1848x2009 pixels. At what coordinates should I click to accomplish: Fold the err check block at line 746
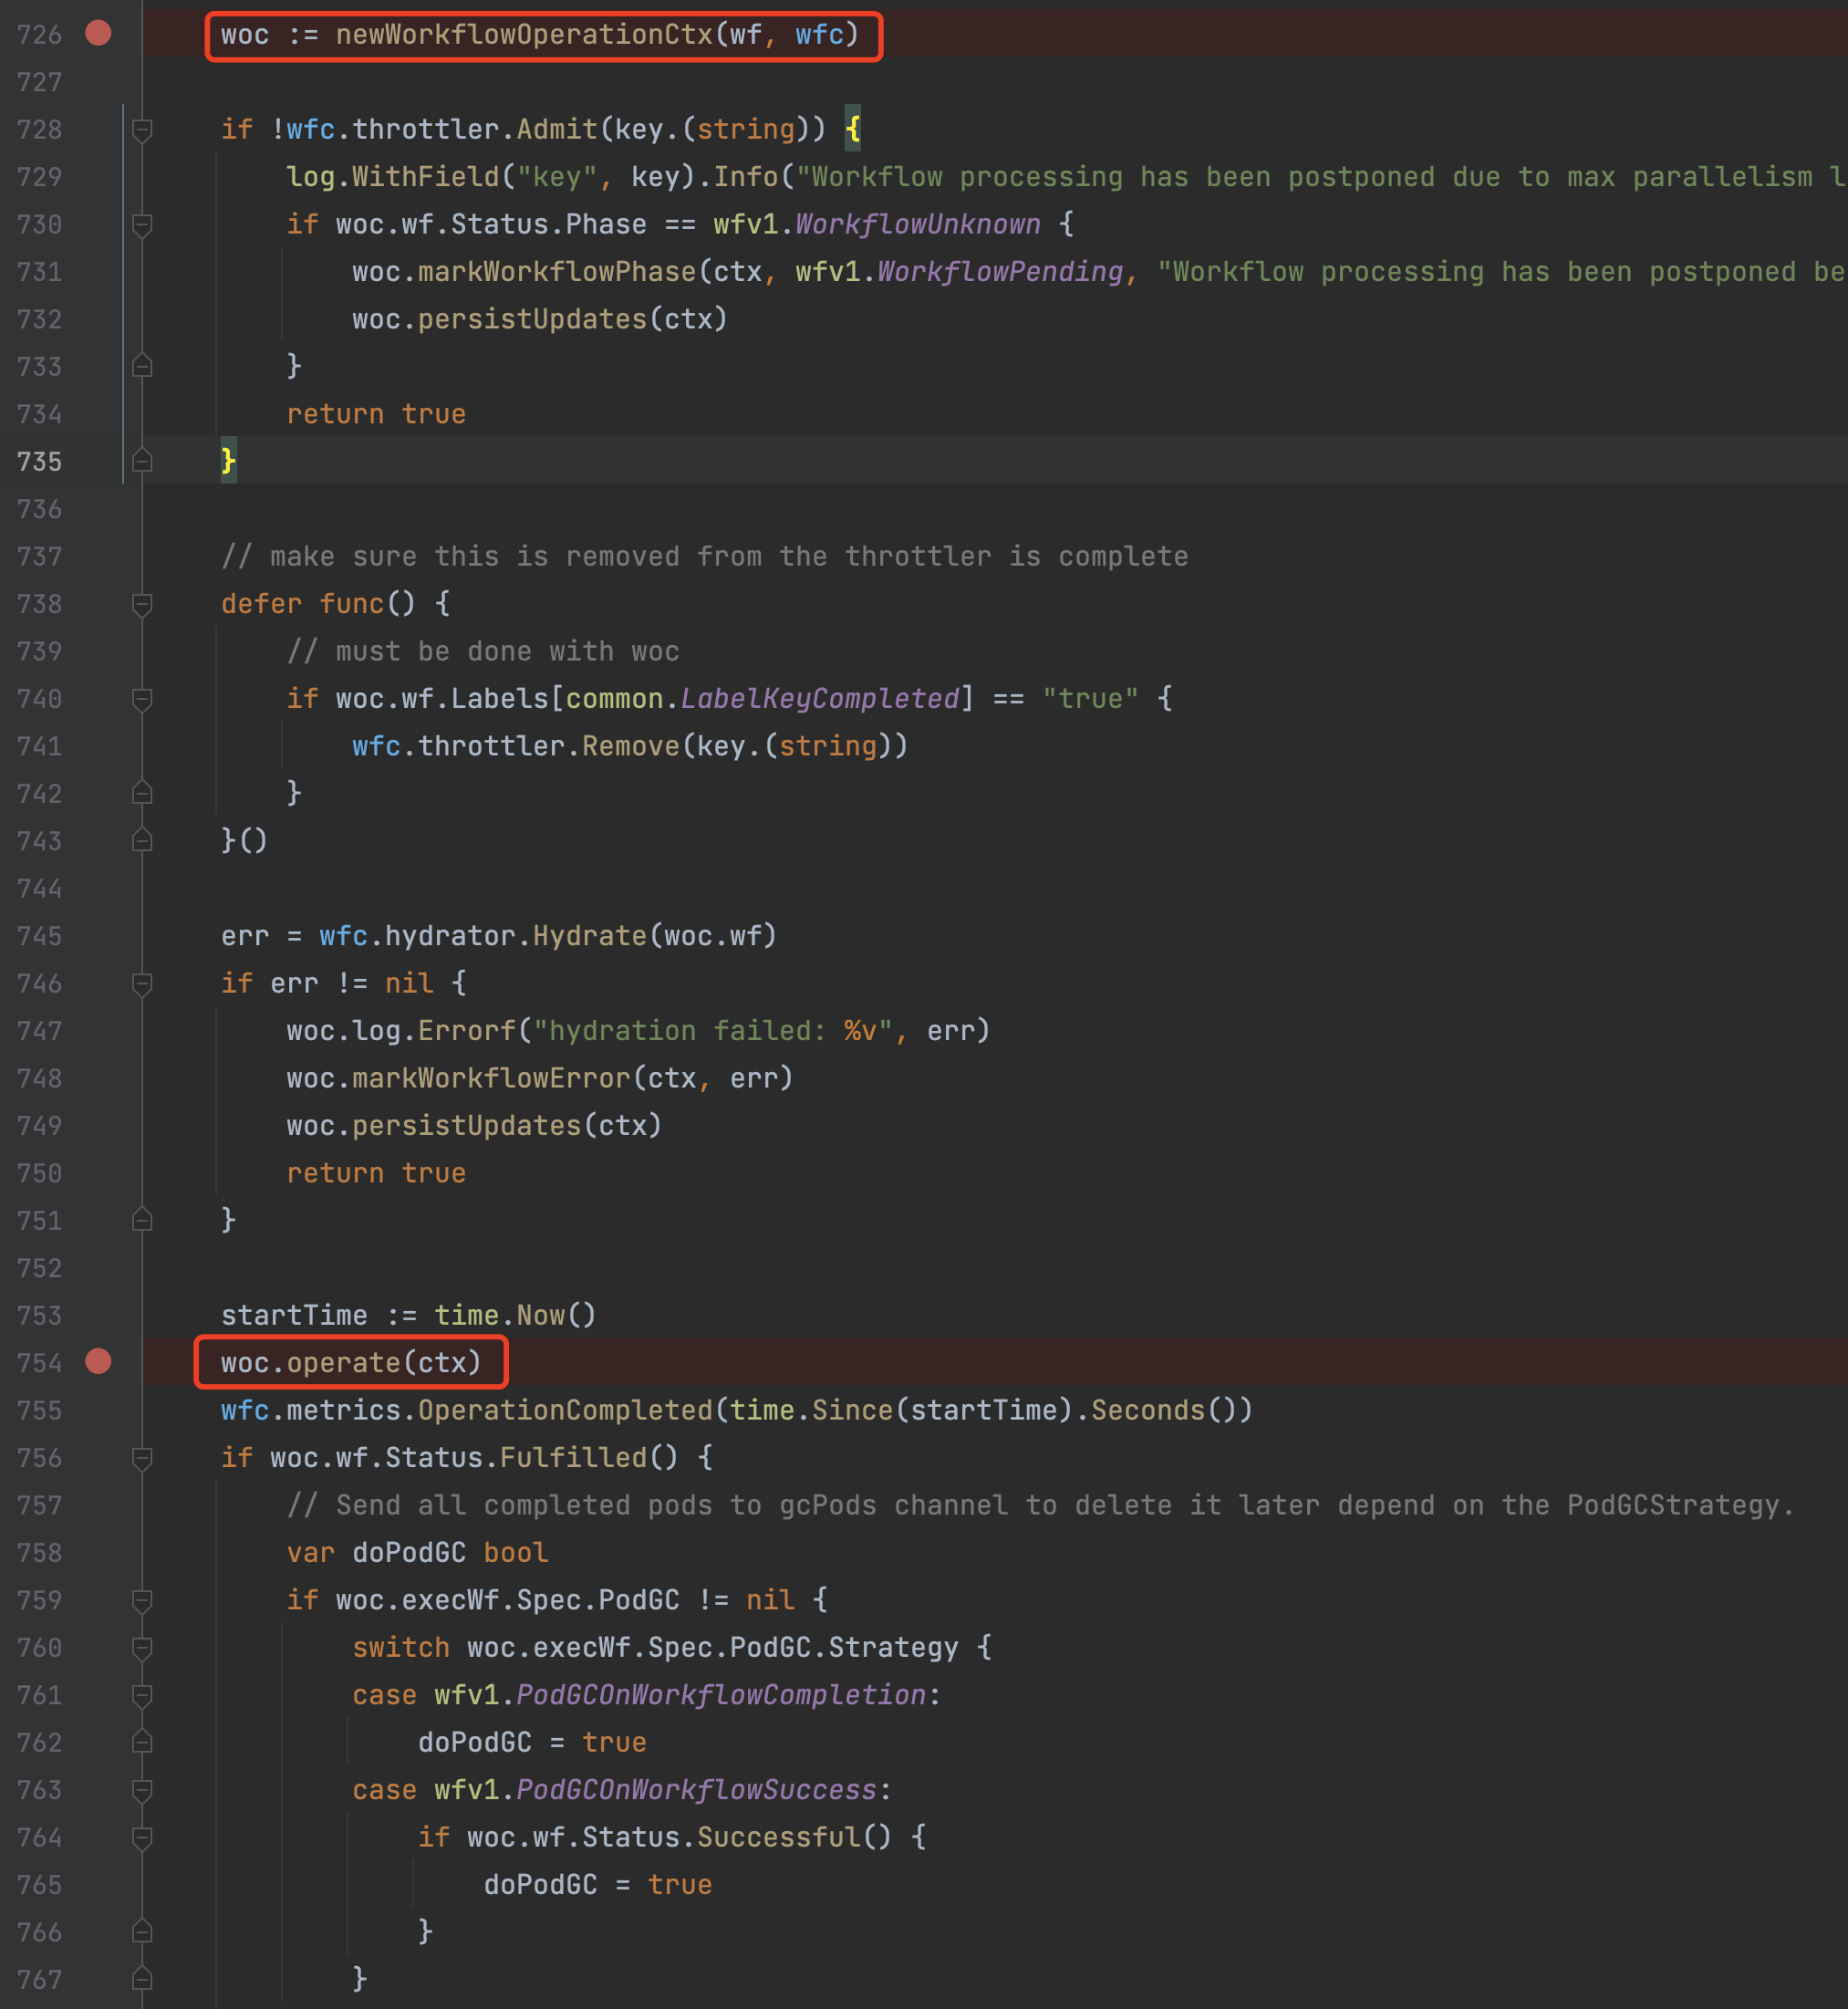[x=142, y=983]
